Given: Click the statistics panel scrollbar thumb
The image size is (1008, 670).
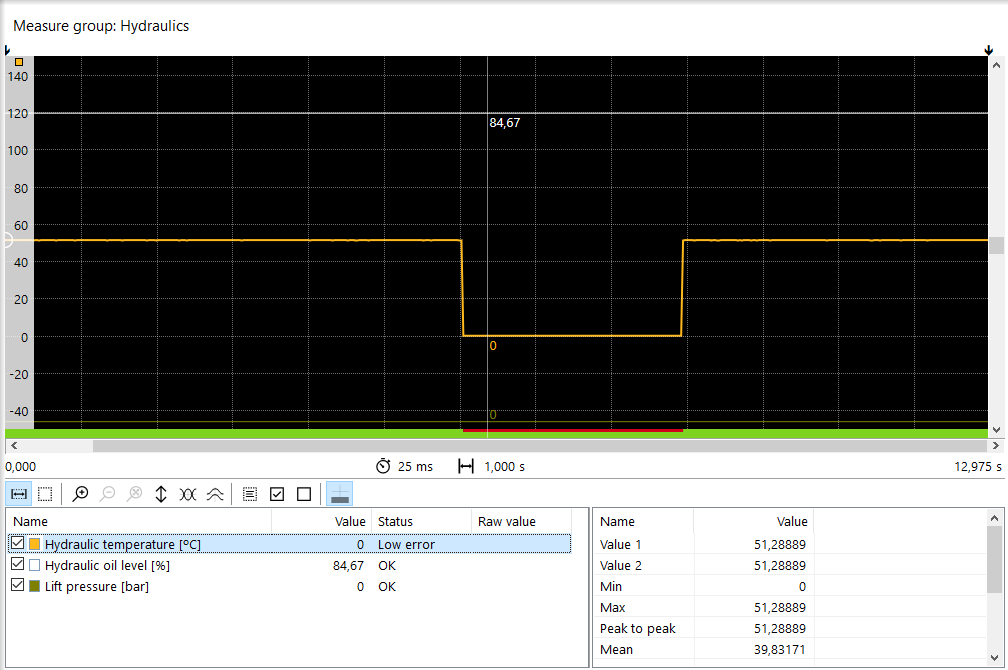Looking at the screenshot, I should (x=994, y=559).
